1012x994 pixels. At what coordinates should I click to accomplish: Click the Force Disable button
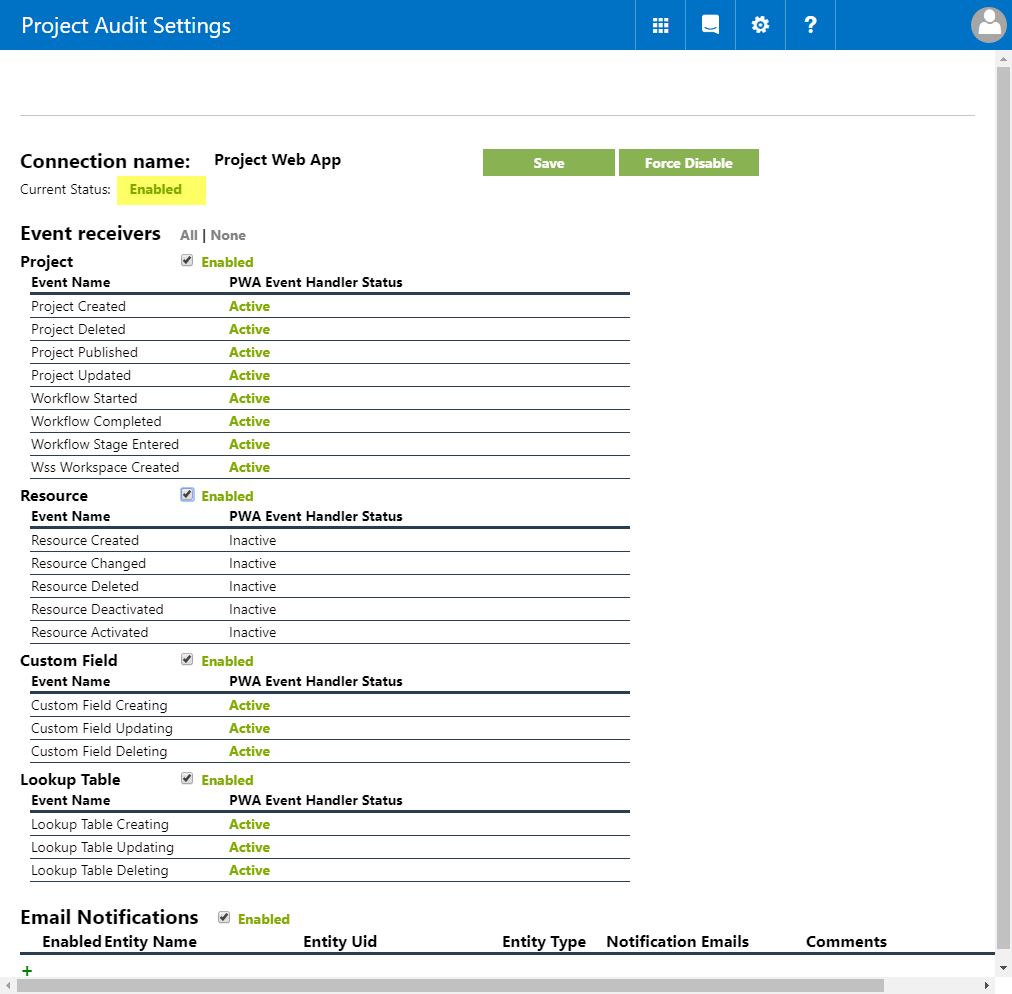click(x=689, y=163)
